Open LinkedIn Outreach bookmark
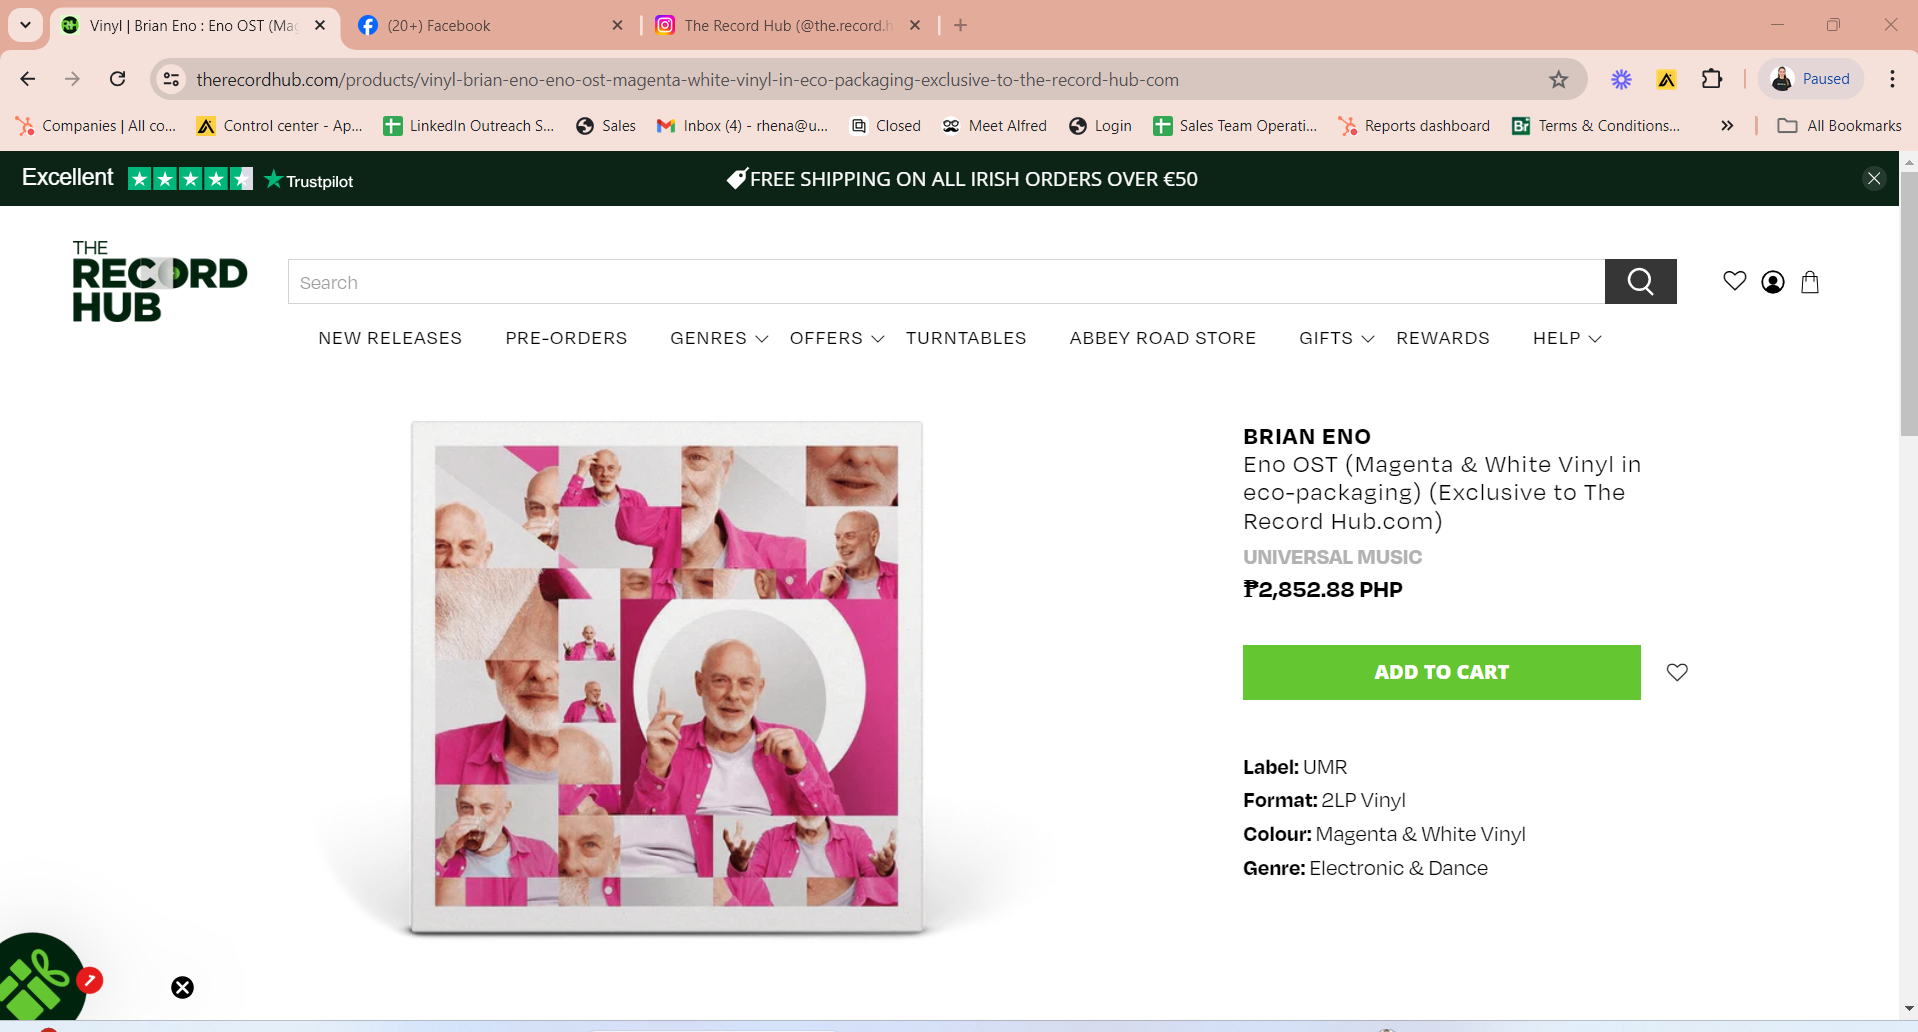 click(468, 126)
